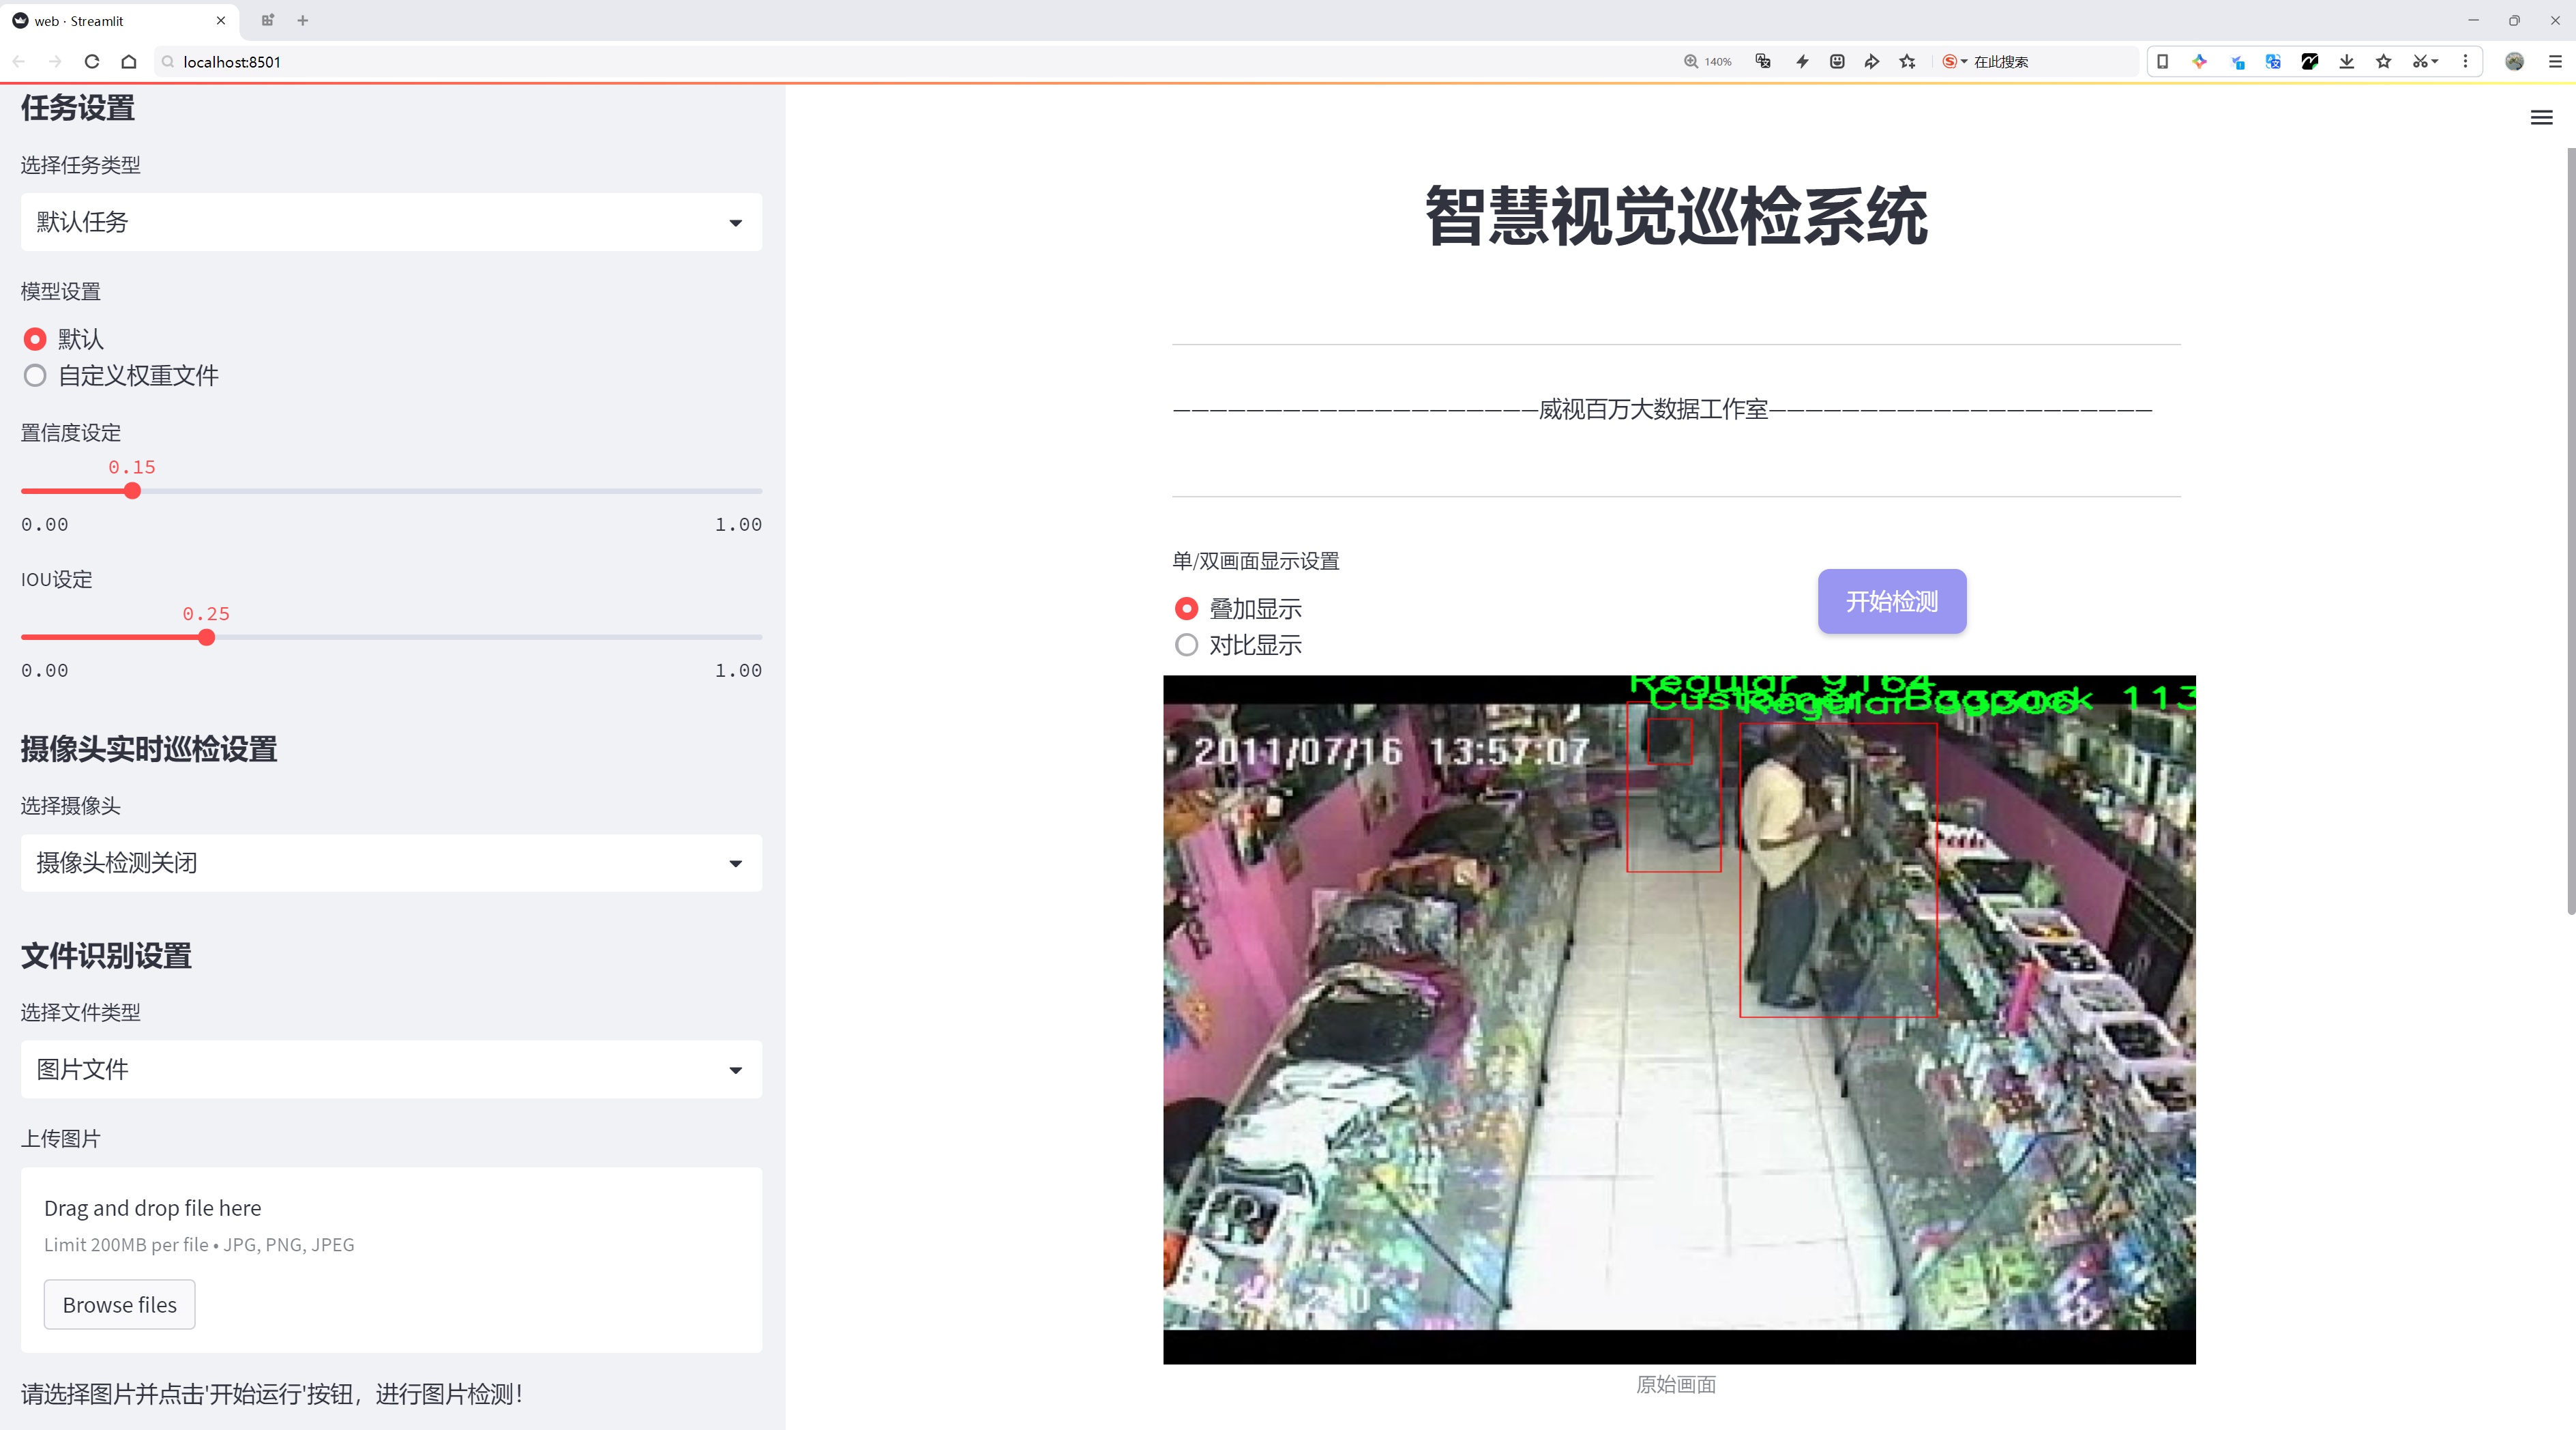Select 自定义权重文件 model option
The image size is (2576, 1430).
(36, 376)
